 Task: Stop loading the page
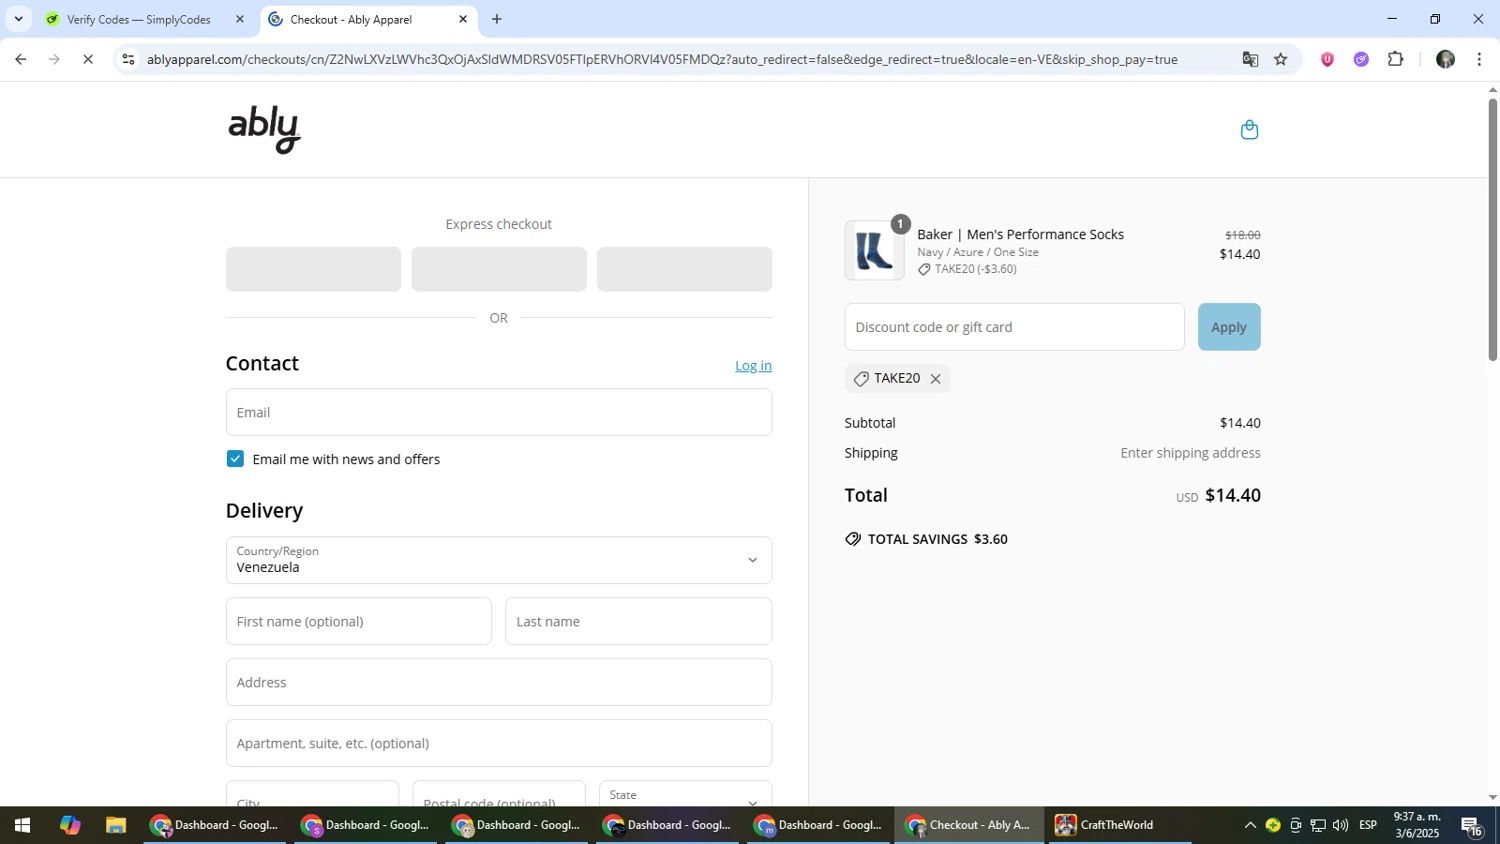(89, 59)
